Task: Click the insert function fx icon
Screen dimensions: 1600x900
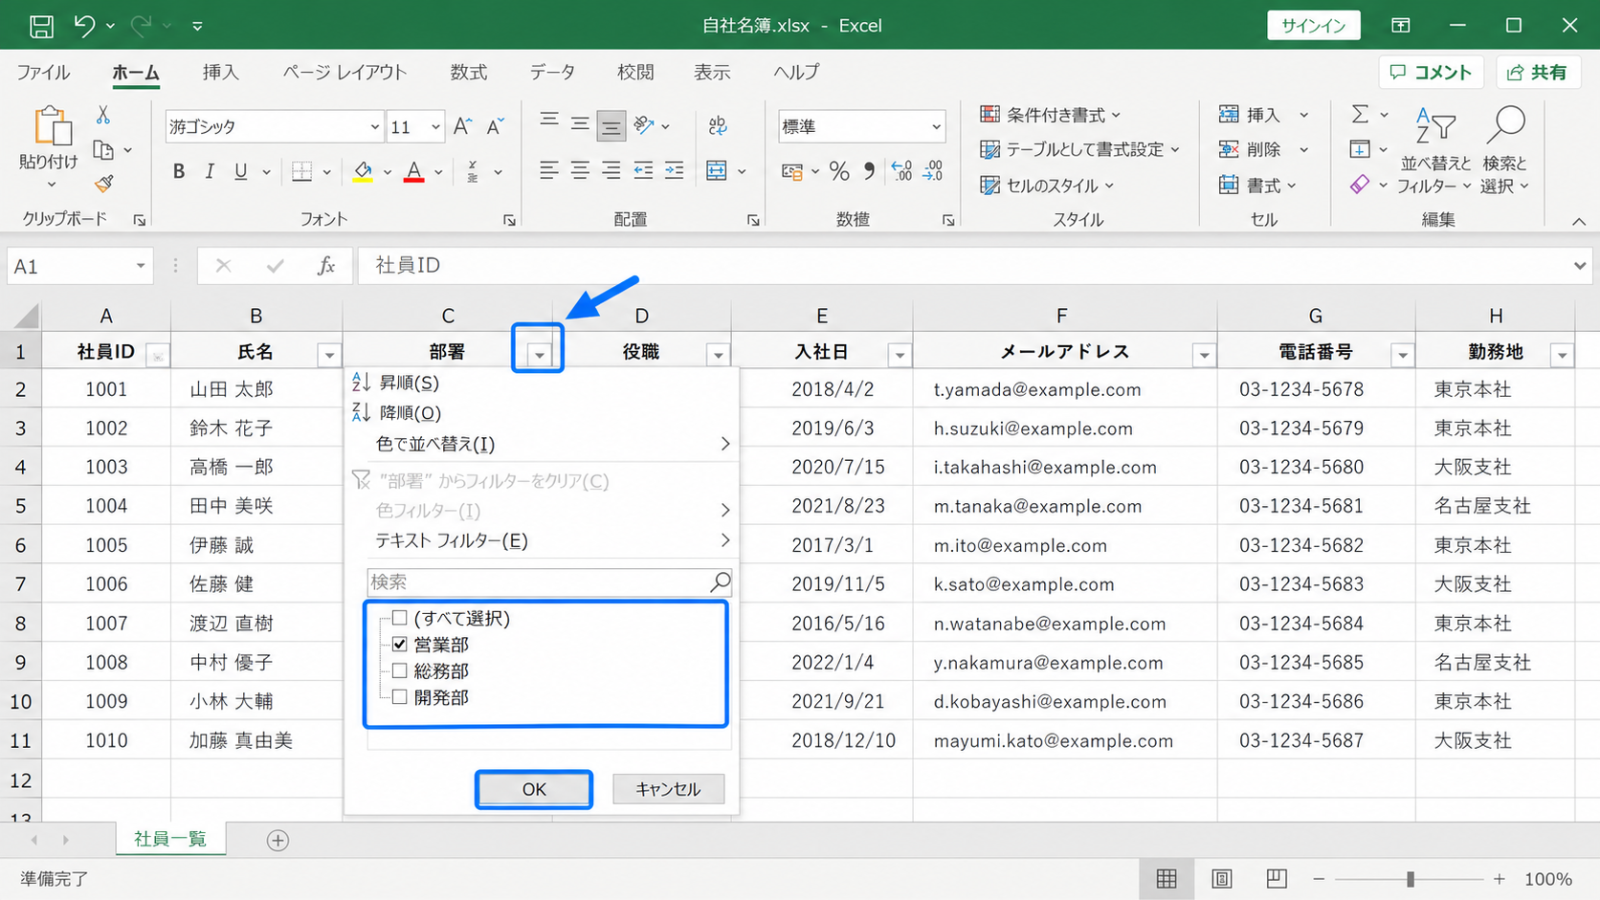Action: point(326,266)
